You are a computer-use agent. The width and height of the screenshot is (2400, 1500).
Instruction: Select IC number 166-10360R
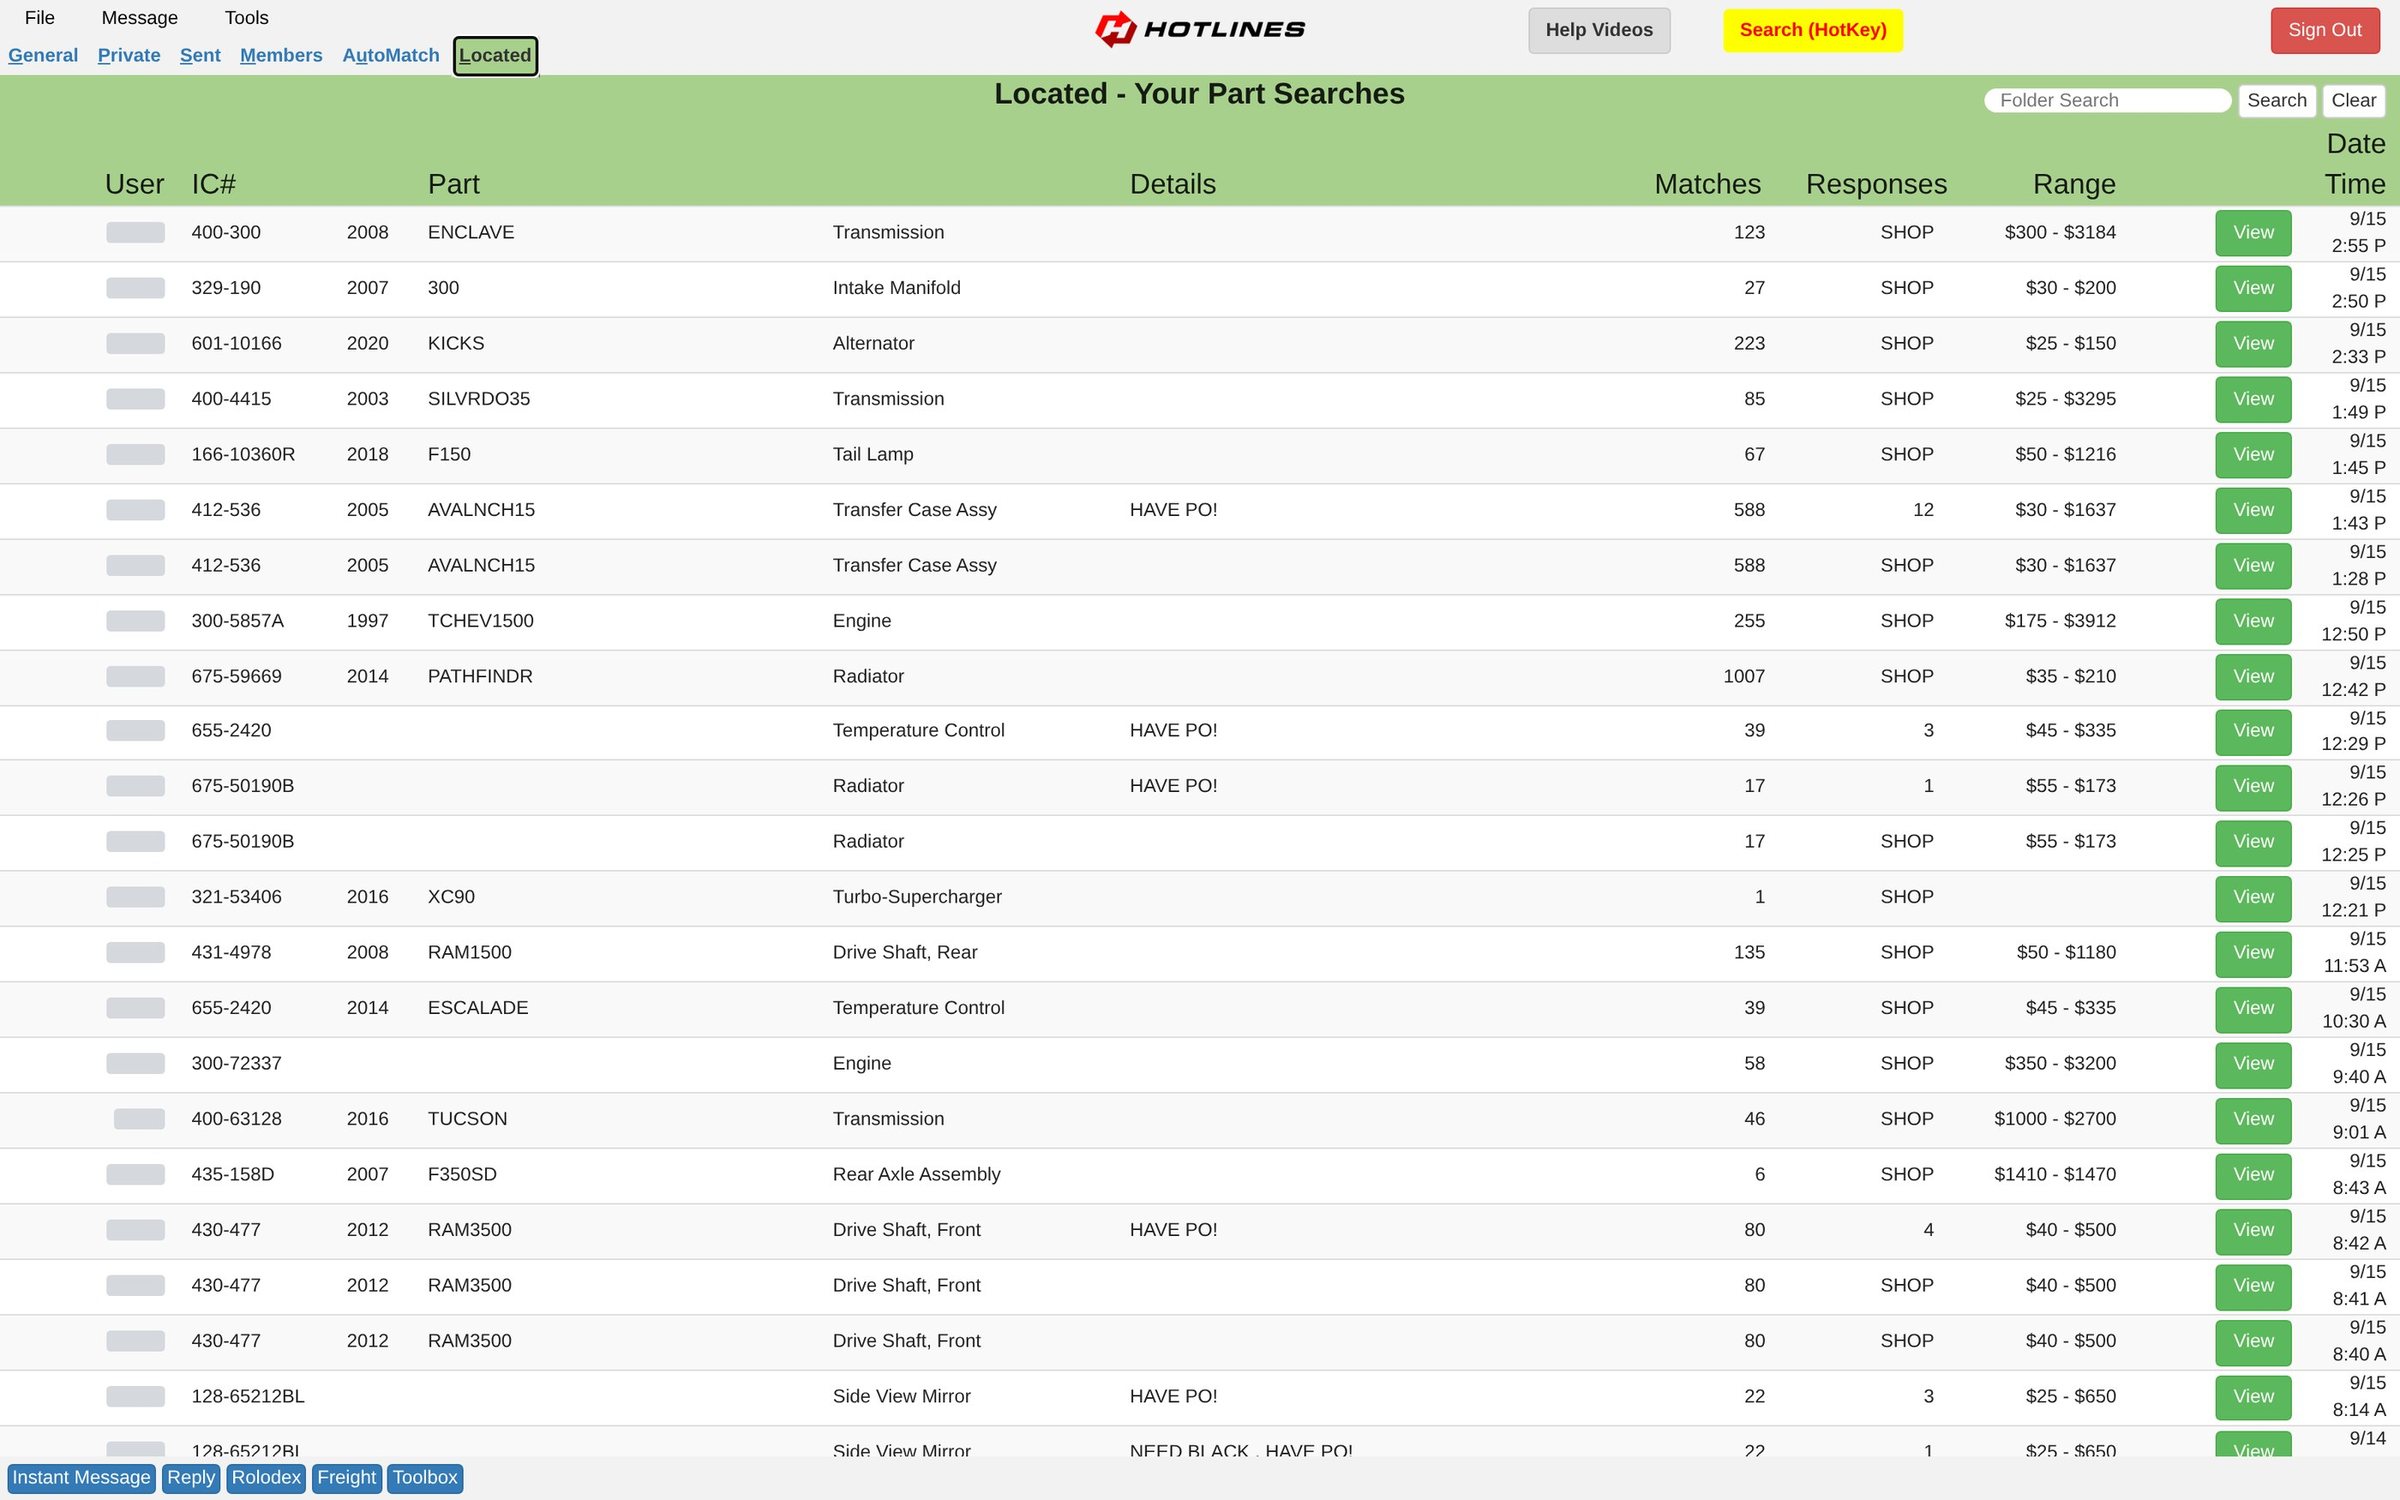(243, 454)
